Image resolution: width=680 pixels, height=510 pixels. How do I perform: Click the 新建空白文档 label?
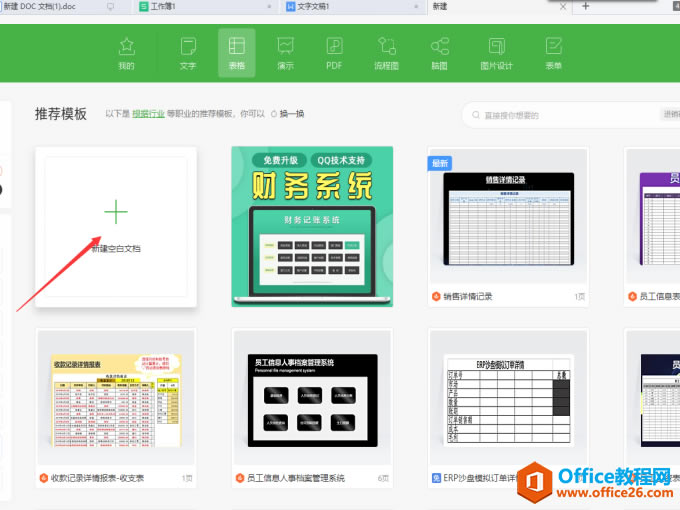[x=116, y=248]
